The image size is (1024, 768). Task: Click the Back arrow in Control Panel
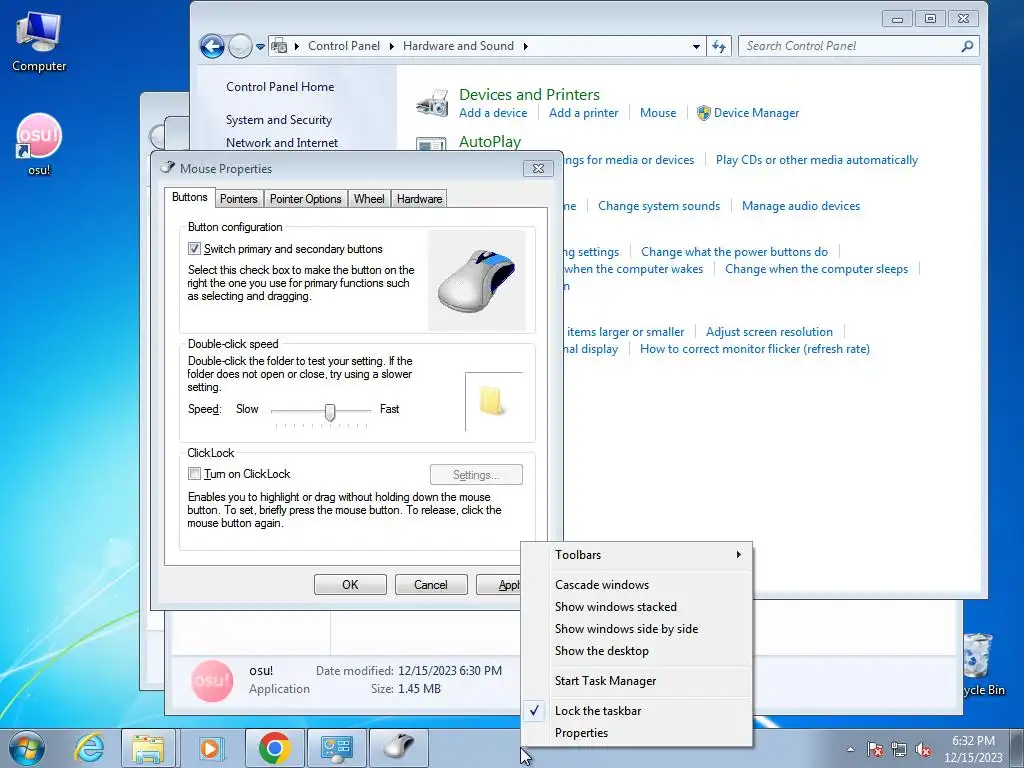pyautogui.click(x=212, y=46)
